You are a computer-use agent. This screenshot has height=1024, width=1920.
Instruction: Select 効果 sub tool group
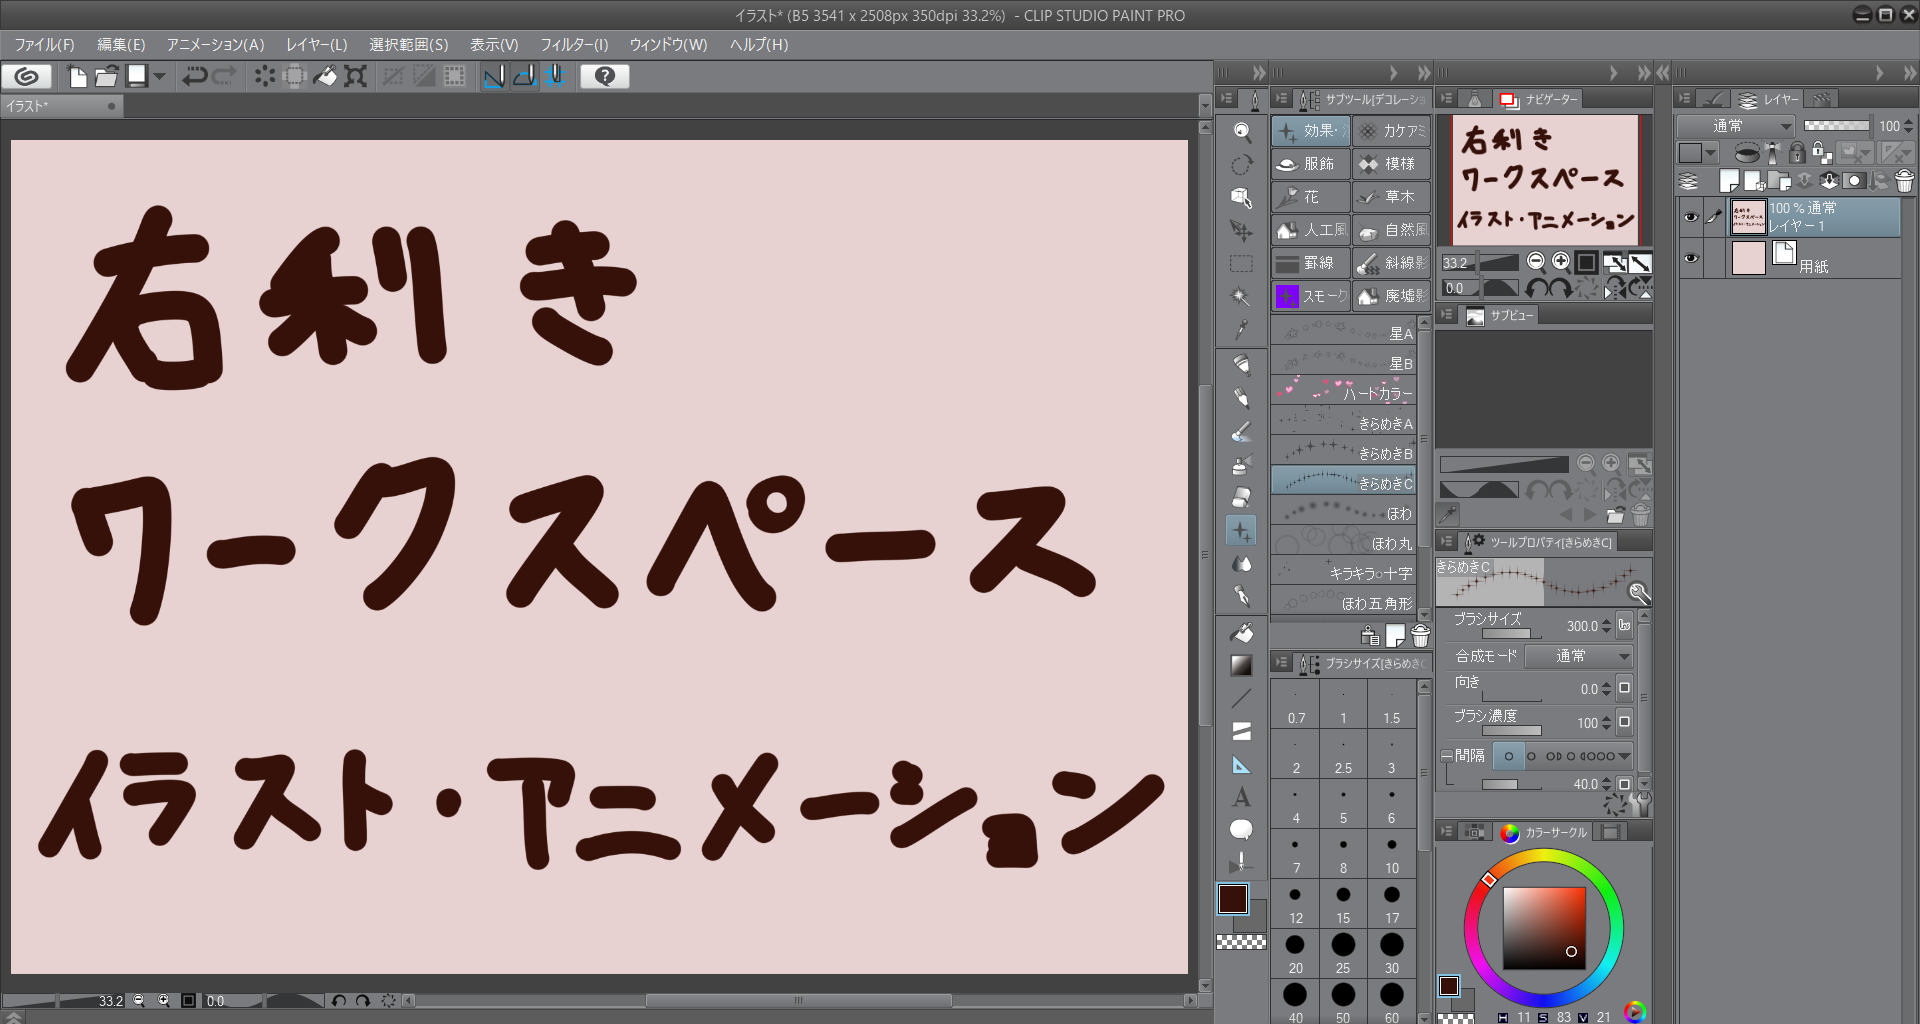1310,131
